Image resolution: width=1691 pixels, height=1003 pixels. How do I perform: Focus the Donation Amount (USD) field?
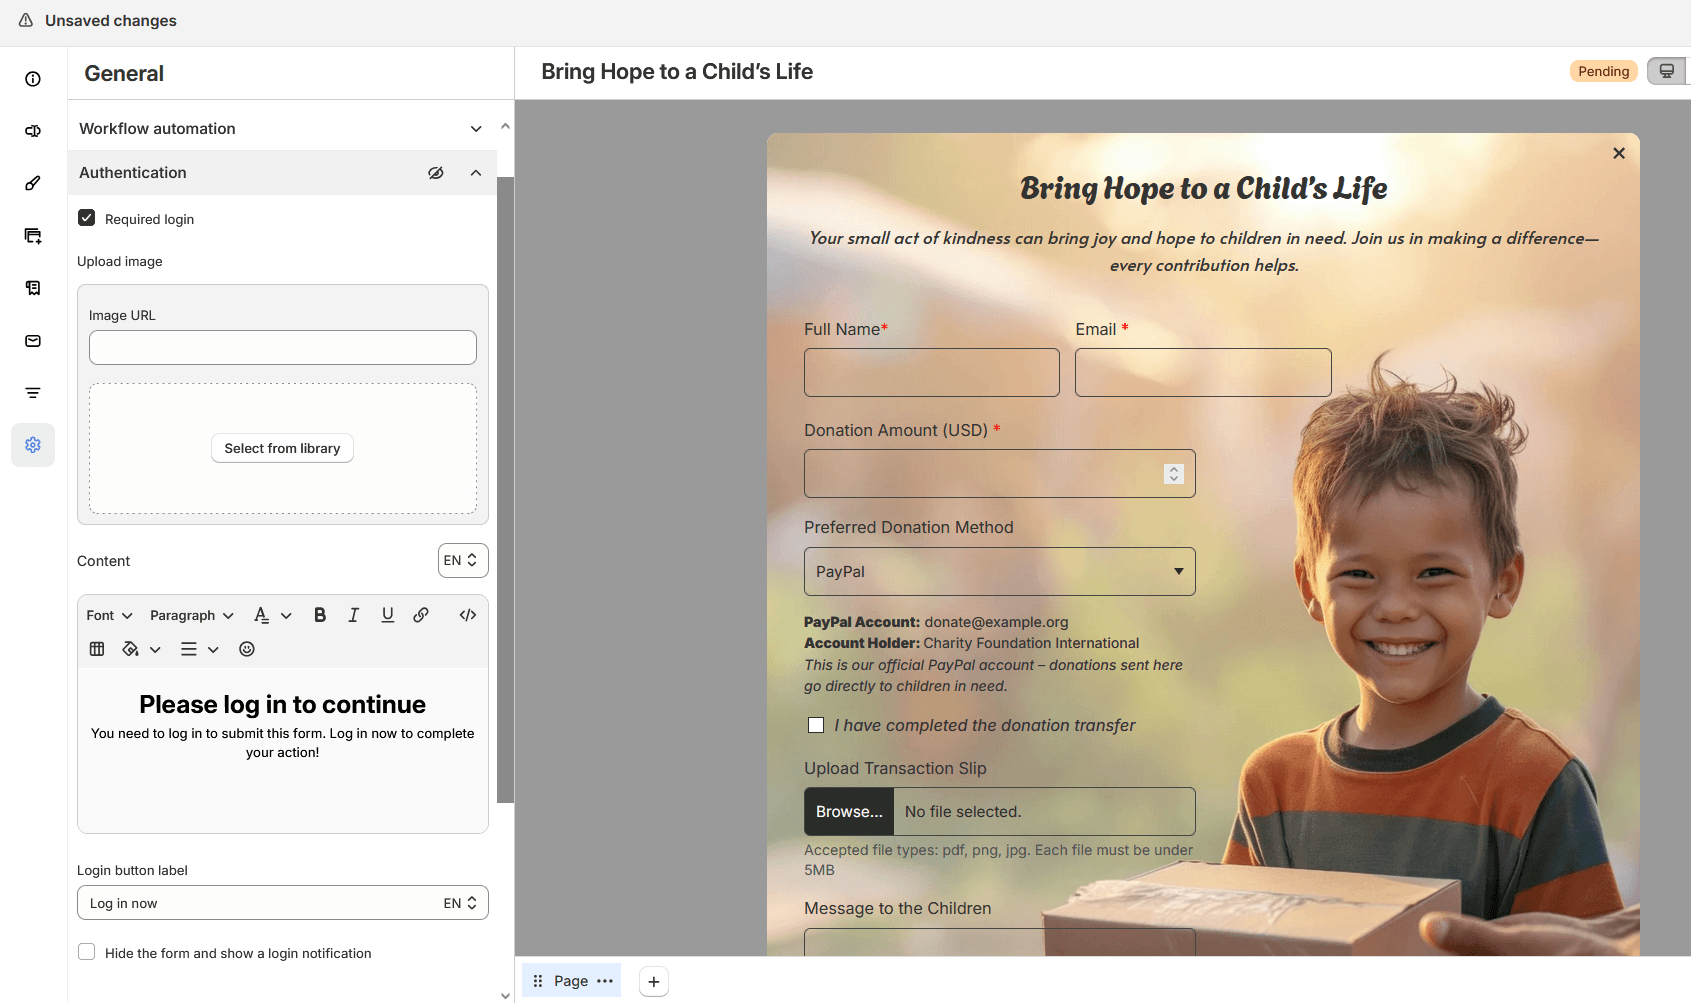(x=1000, y=474)
